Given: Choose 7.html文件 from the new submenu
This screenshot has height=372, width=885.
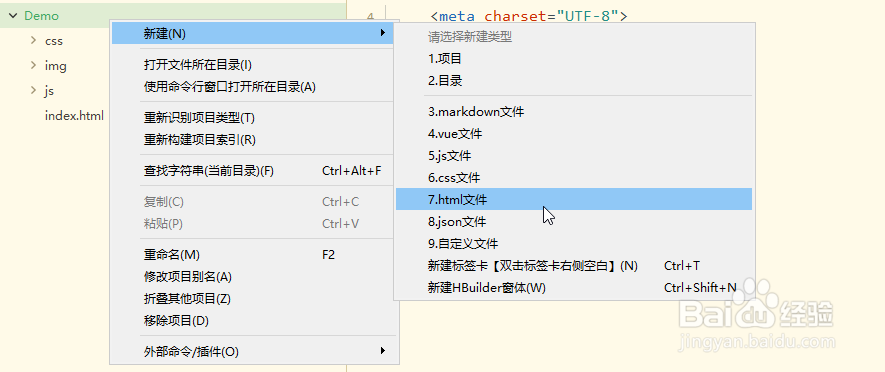Looking at the screenshot, I should click(x=574, y=199).
